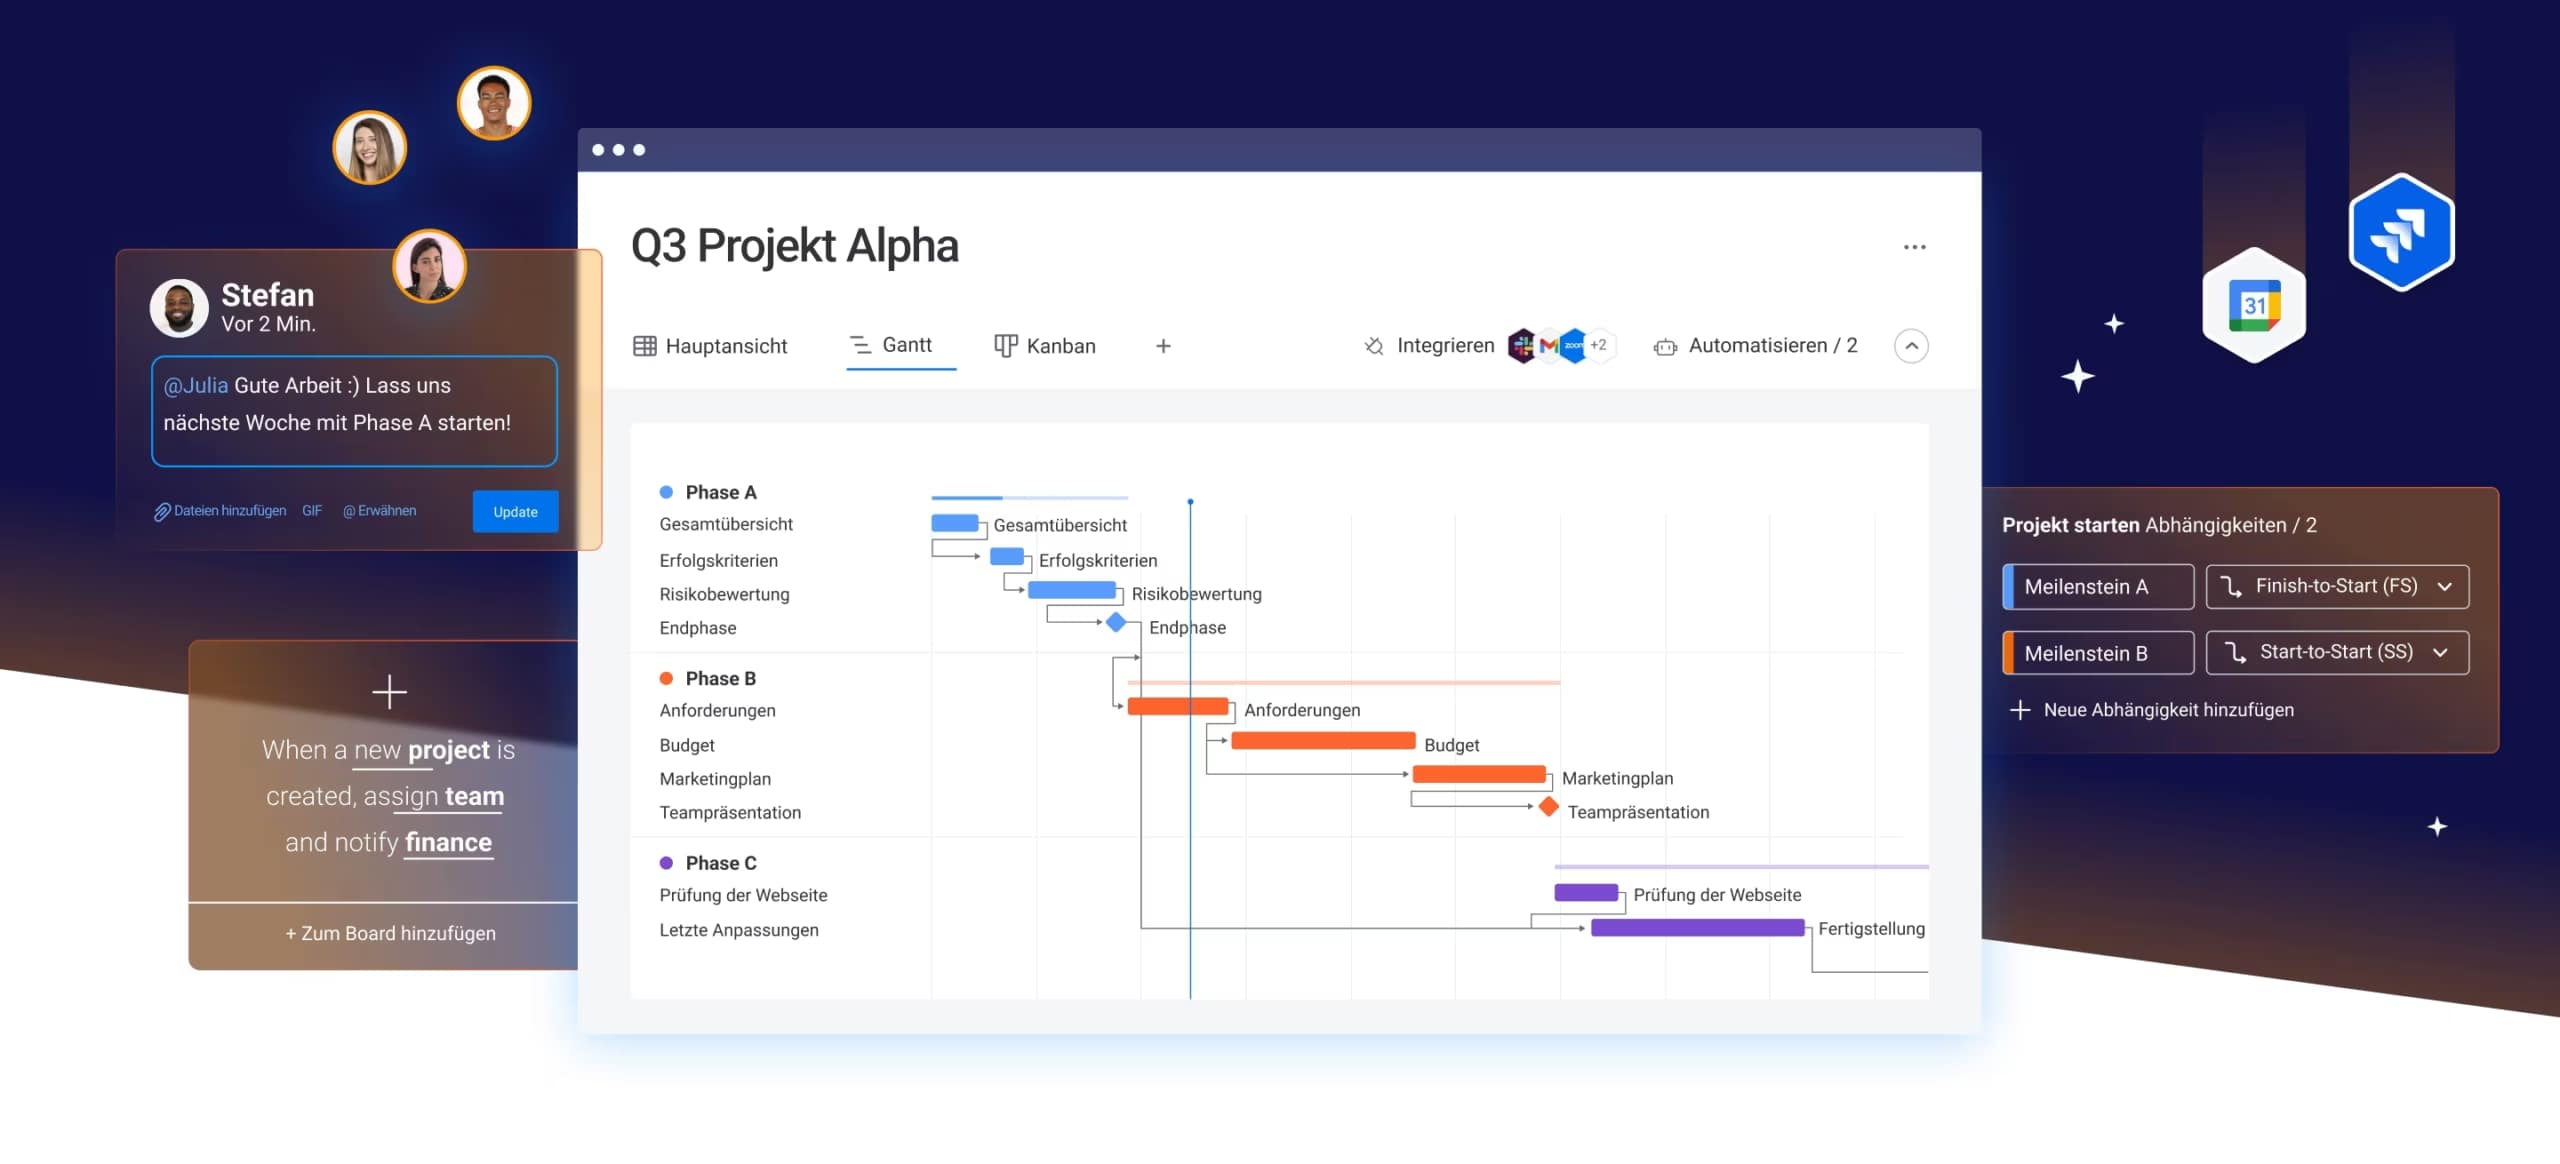Select the Teampräsentation milestone diamond

pyautogui.click(x=1549, y=806)
